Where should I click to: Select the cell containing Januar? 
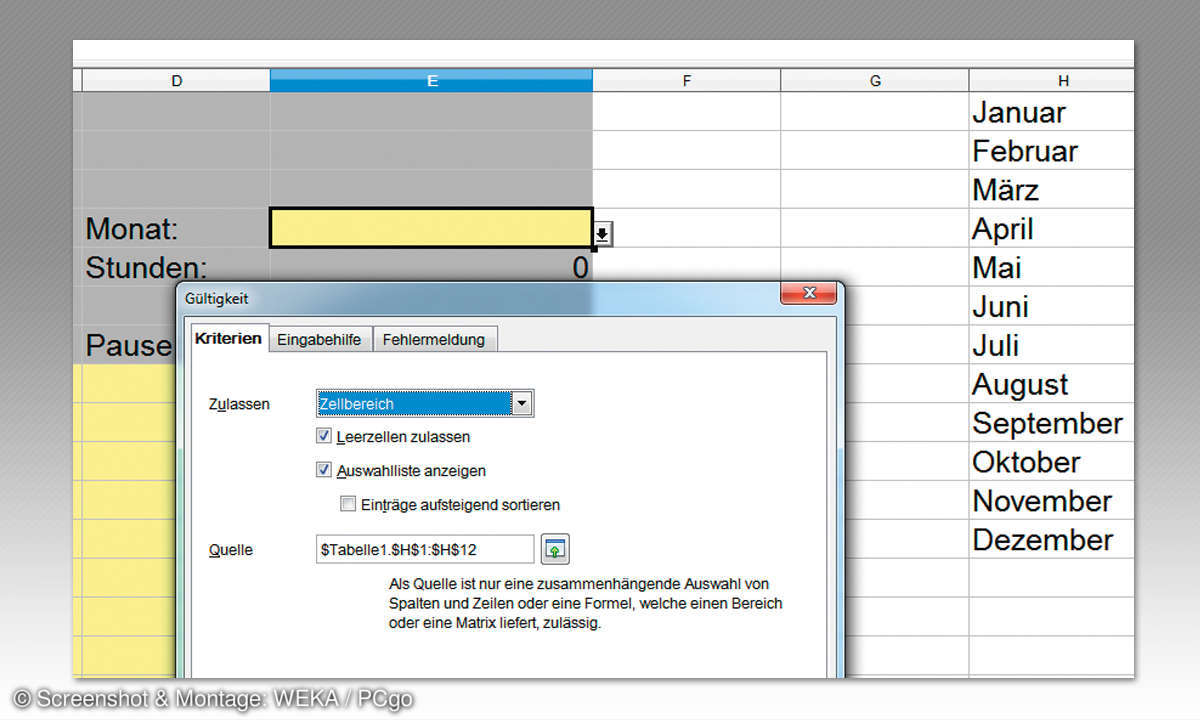pos(1051,112)
